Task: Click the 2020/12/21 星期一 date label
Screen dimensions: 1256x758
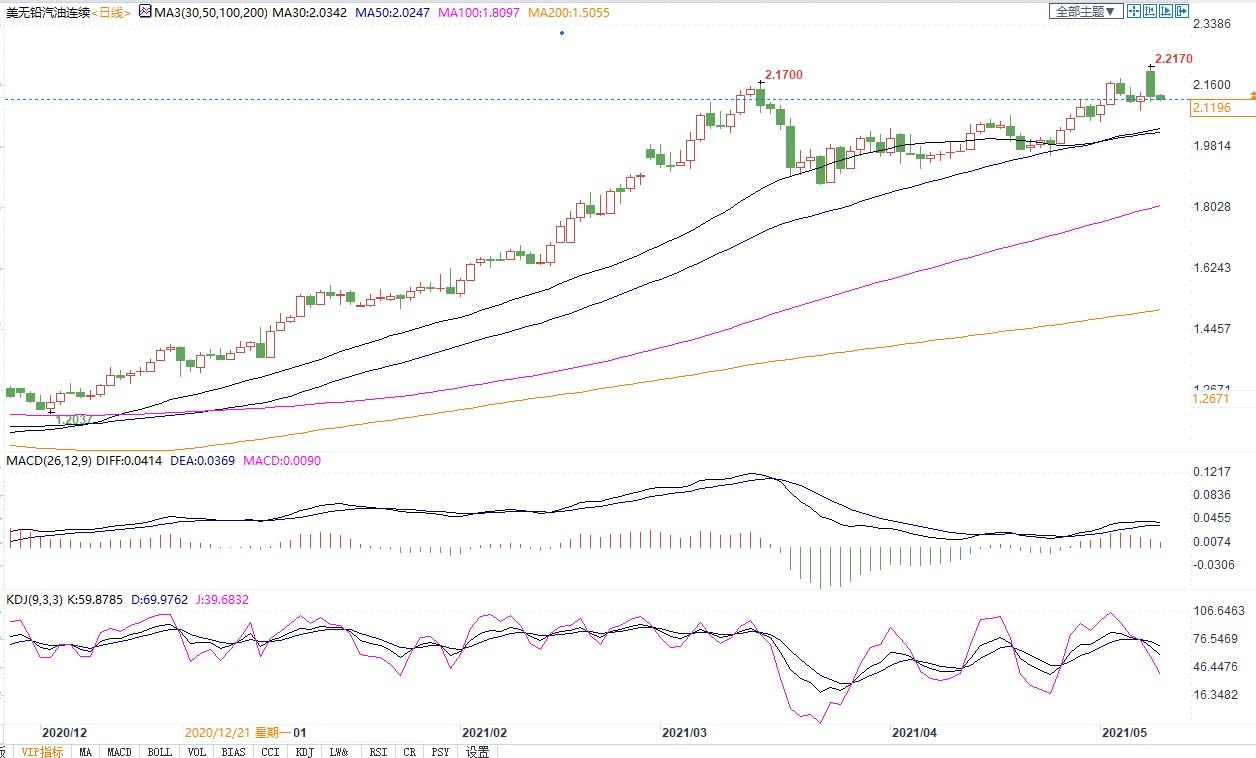Action: click(x=238, y=732)
